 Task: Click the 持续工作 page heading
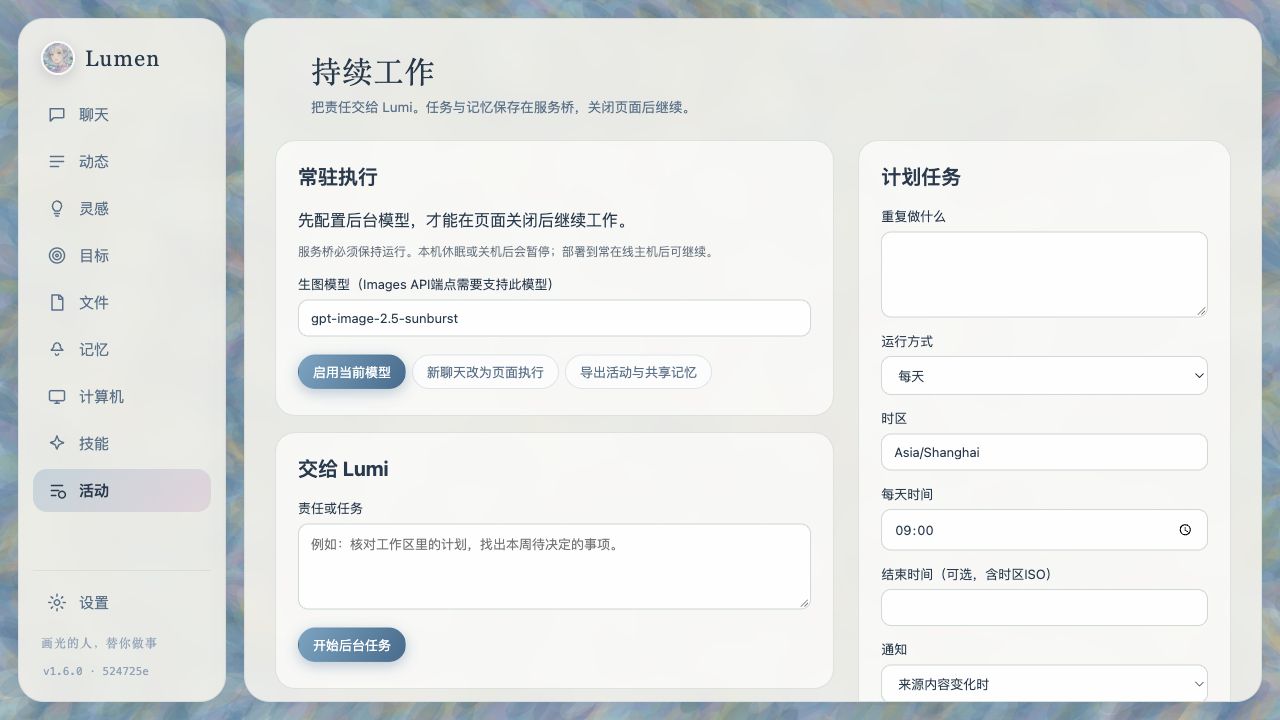pos(372,72)
